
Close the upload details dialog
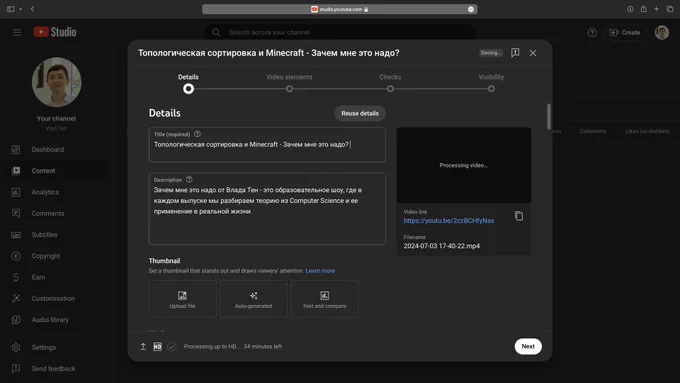[x=533, y=53]
